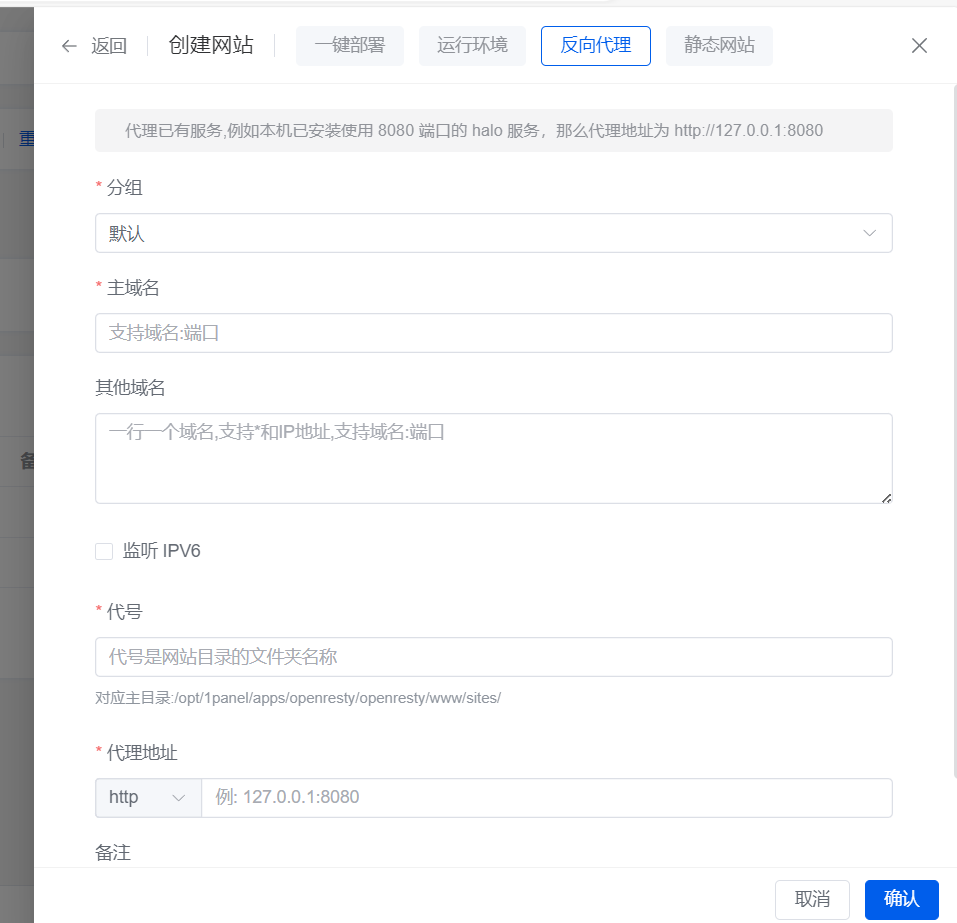
Task: Click the 取消 button to cancel
Action: [x=812, y=899]
